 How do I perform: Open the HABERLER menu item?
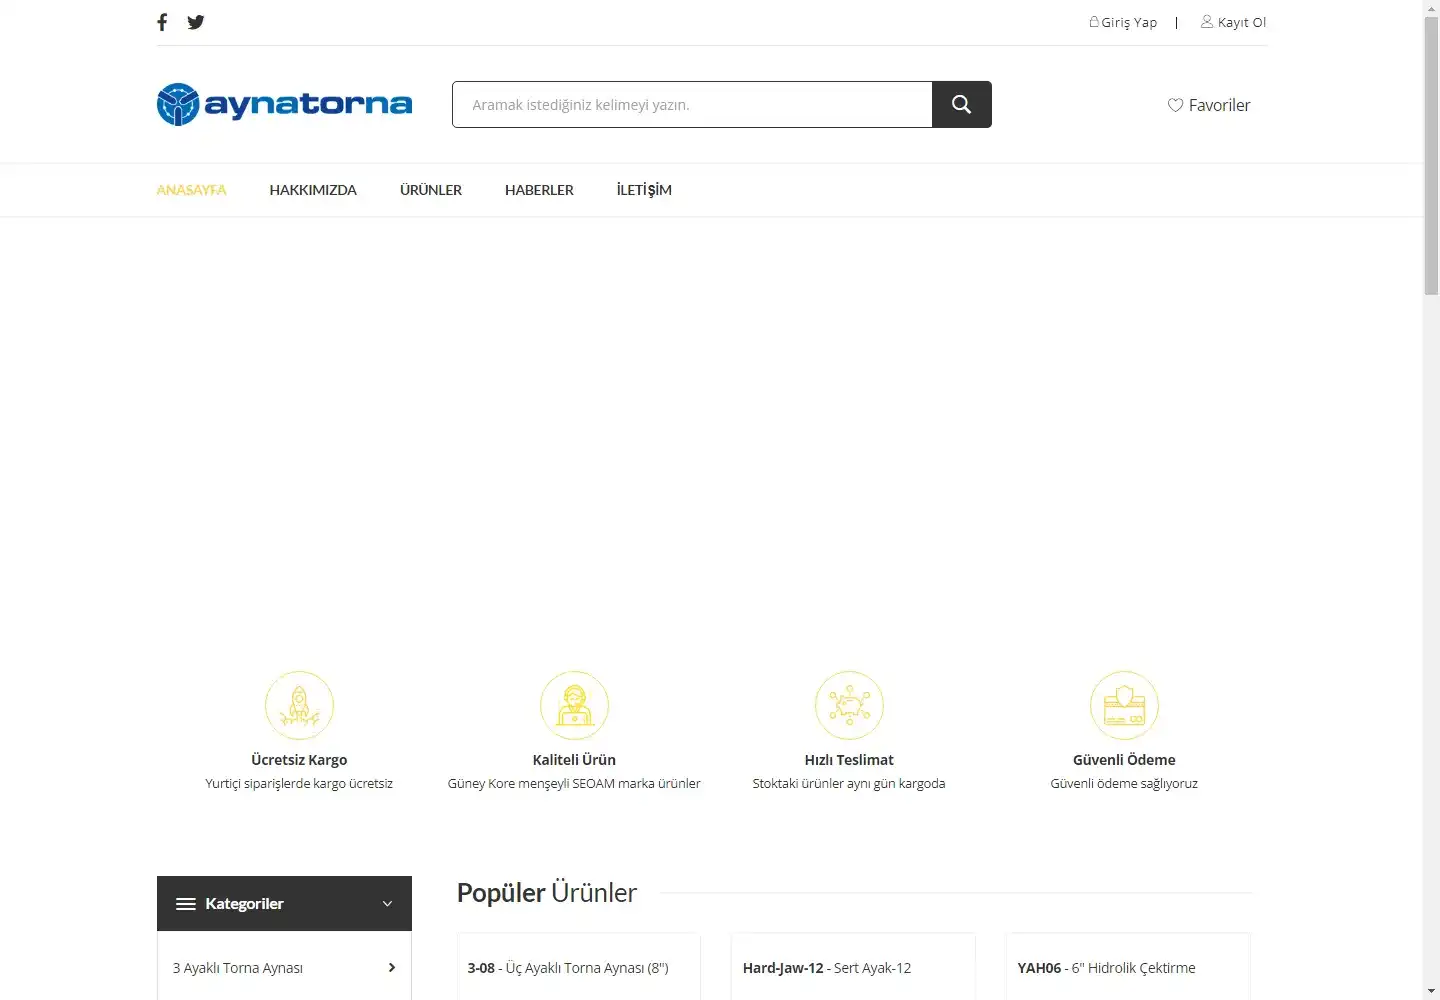pyautogui.click(x=539, y=190)
